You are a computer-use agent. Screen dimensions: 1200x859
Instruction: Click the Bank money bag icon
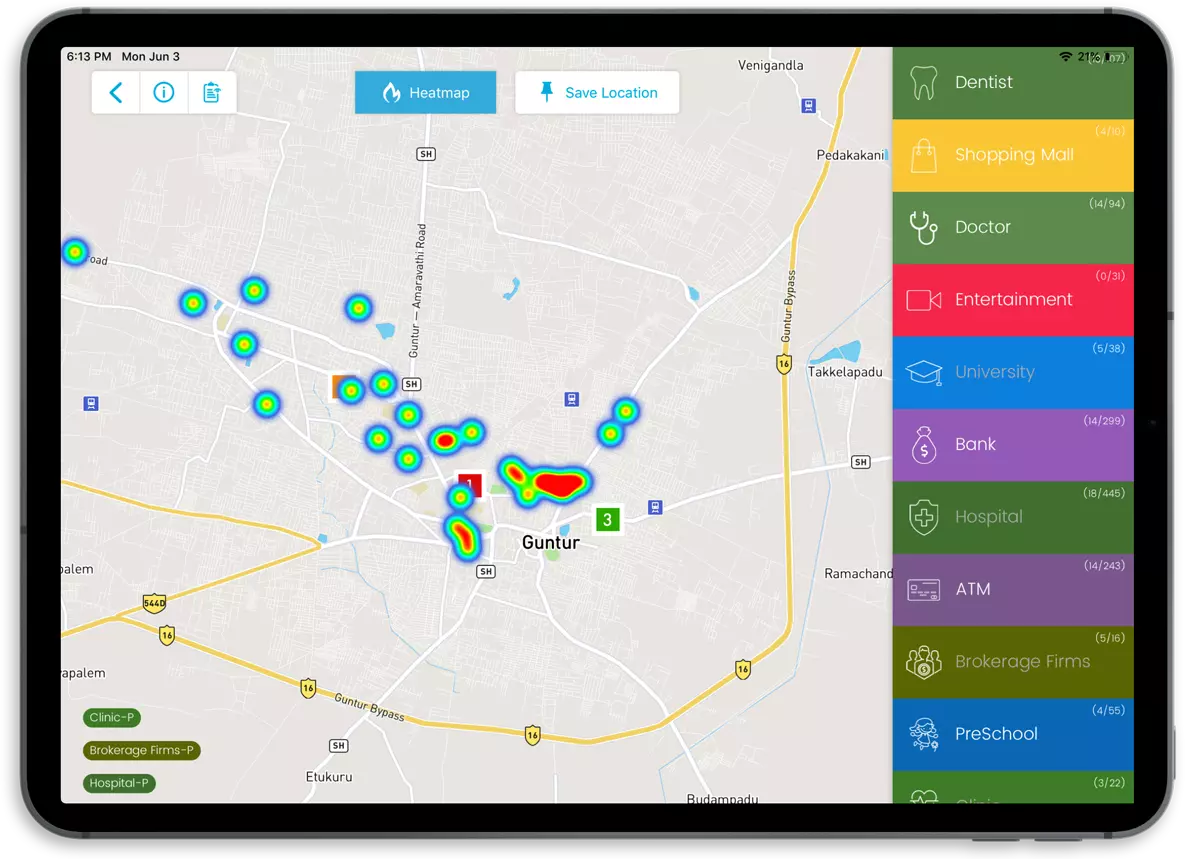pyautogui.click(x=924, y=445)
